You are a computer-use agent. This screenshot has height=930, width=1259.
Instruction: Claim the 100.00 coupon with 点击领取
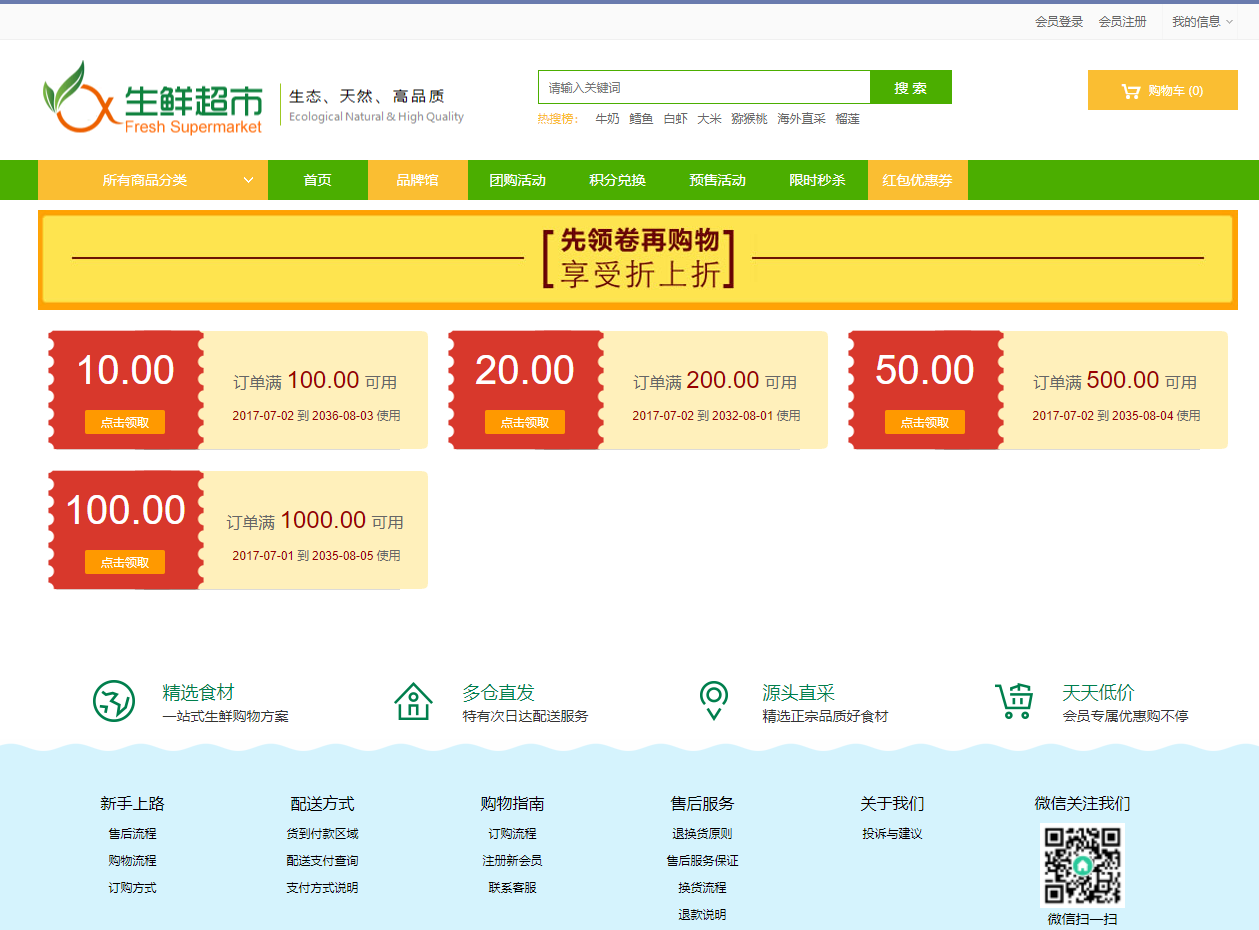125,562
